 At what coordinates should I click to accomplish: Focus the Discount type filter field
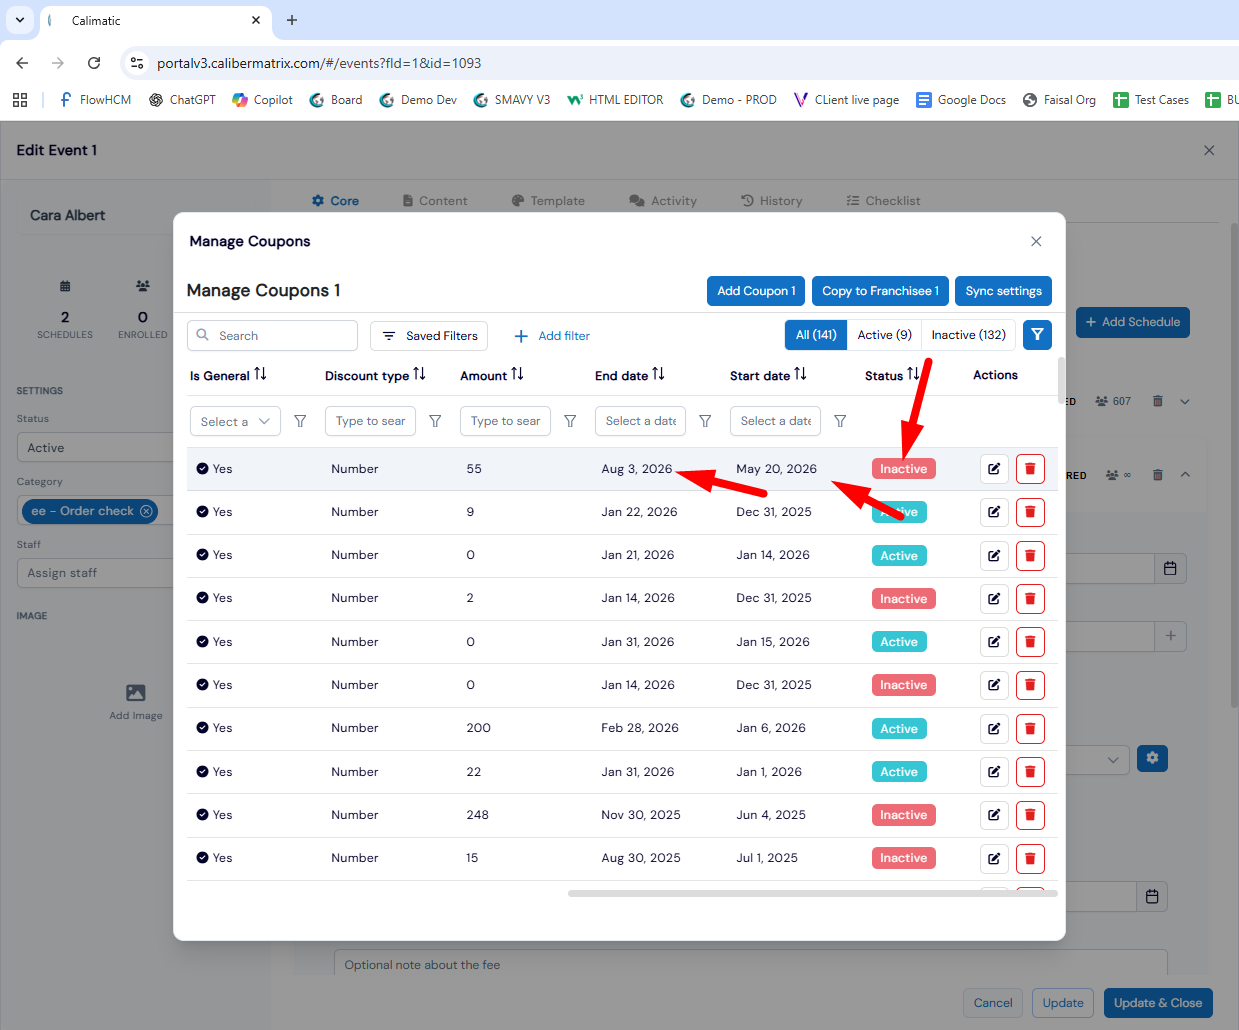[x=370, y=422]
